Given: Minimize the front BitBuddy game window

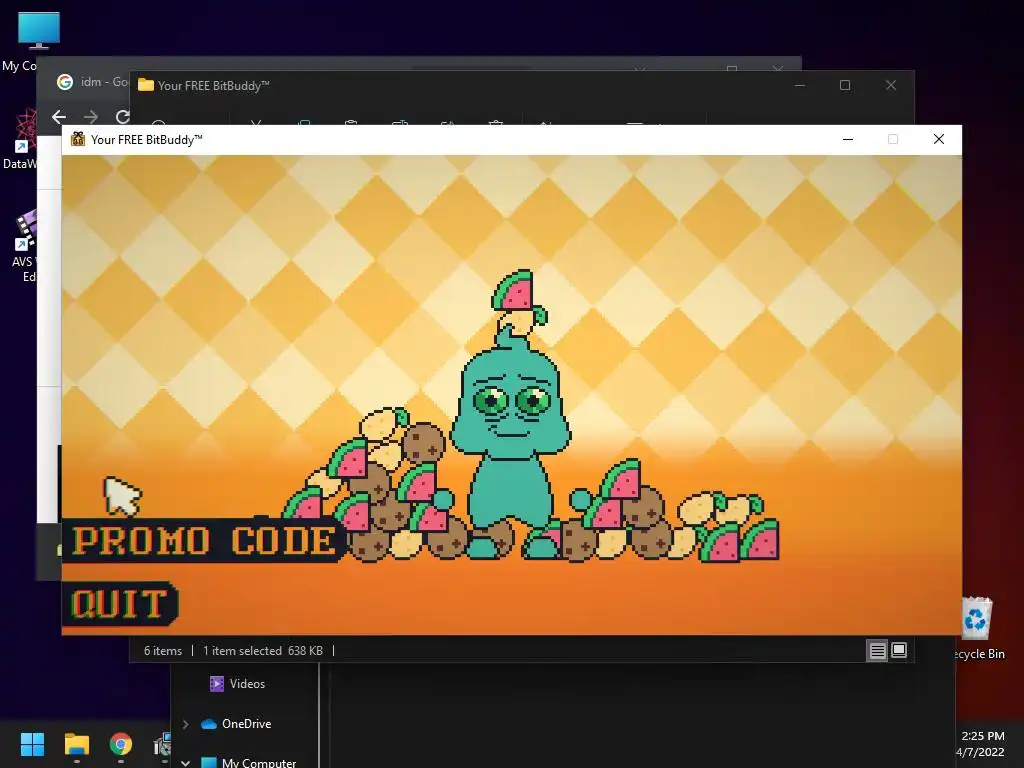Looking at the screenshot, I should [848, 139].
